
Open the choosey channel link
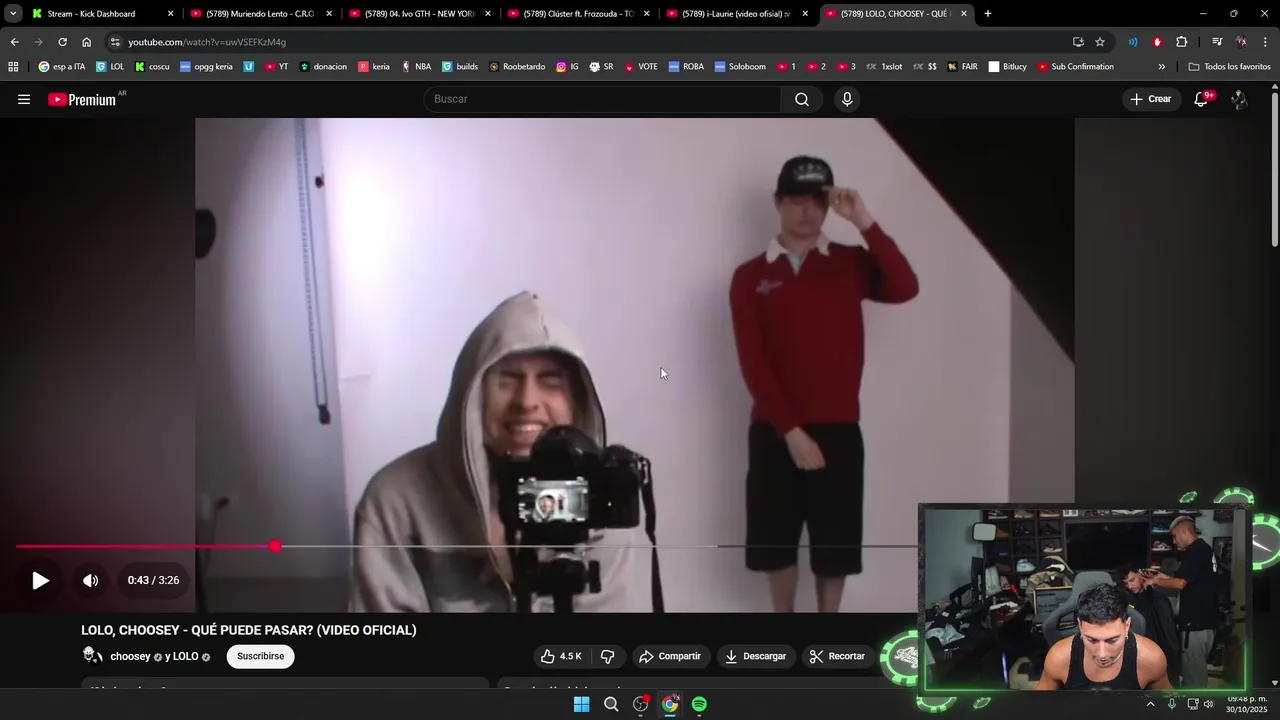pos(130,657)
